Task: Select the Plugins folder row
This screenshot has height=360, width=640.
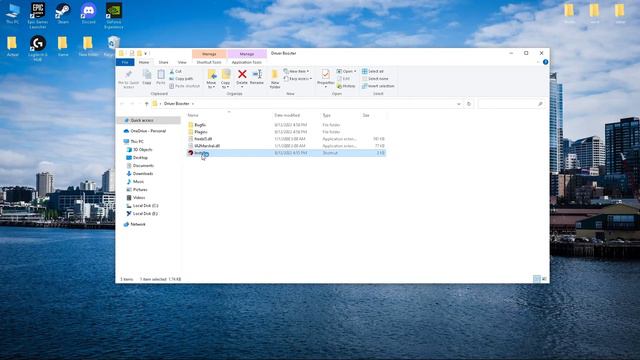Action: [x=286, y=132]
